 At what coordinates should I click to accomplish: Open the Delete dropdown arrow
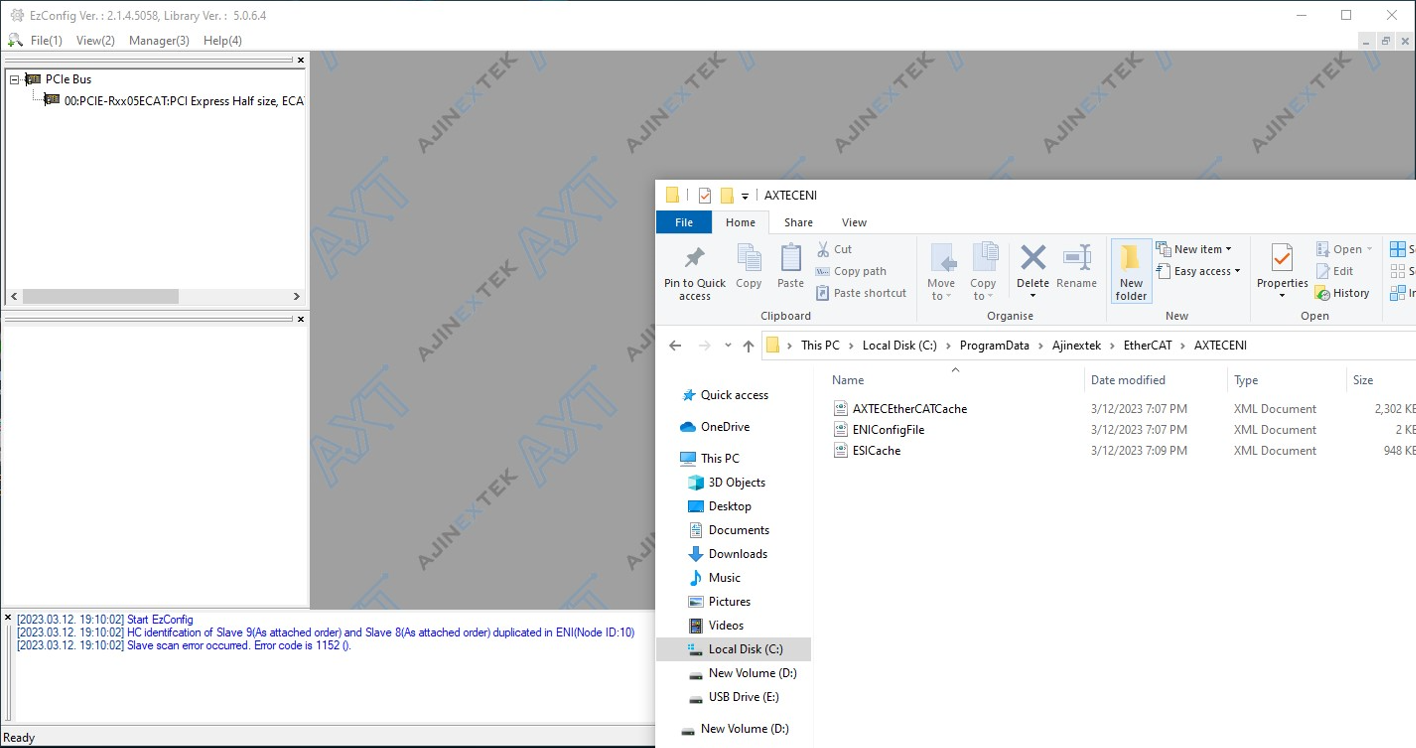click(1033, 296)
